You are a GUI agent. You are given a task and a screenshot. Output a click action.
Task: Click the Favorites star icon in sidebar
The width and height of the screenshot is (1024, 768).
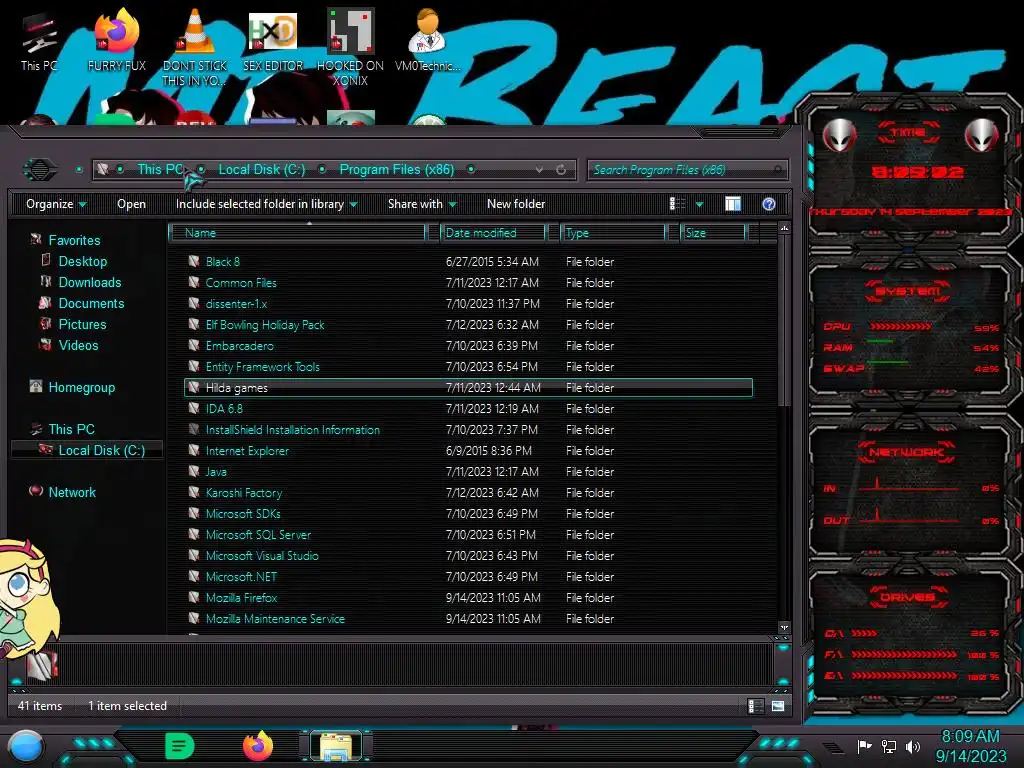[36, 240]
